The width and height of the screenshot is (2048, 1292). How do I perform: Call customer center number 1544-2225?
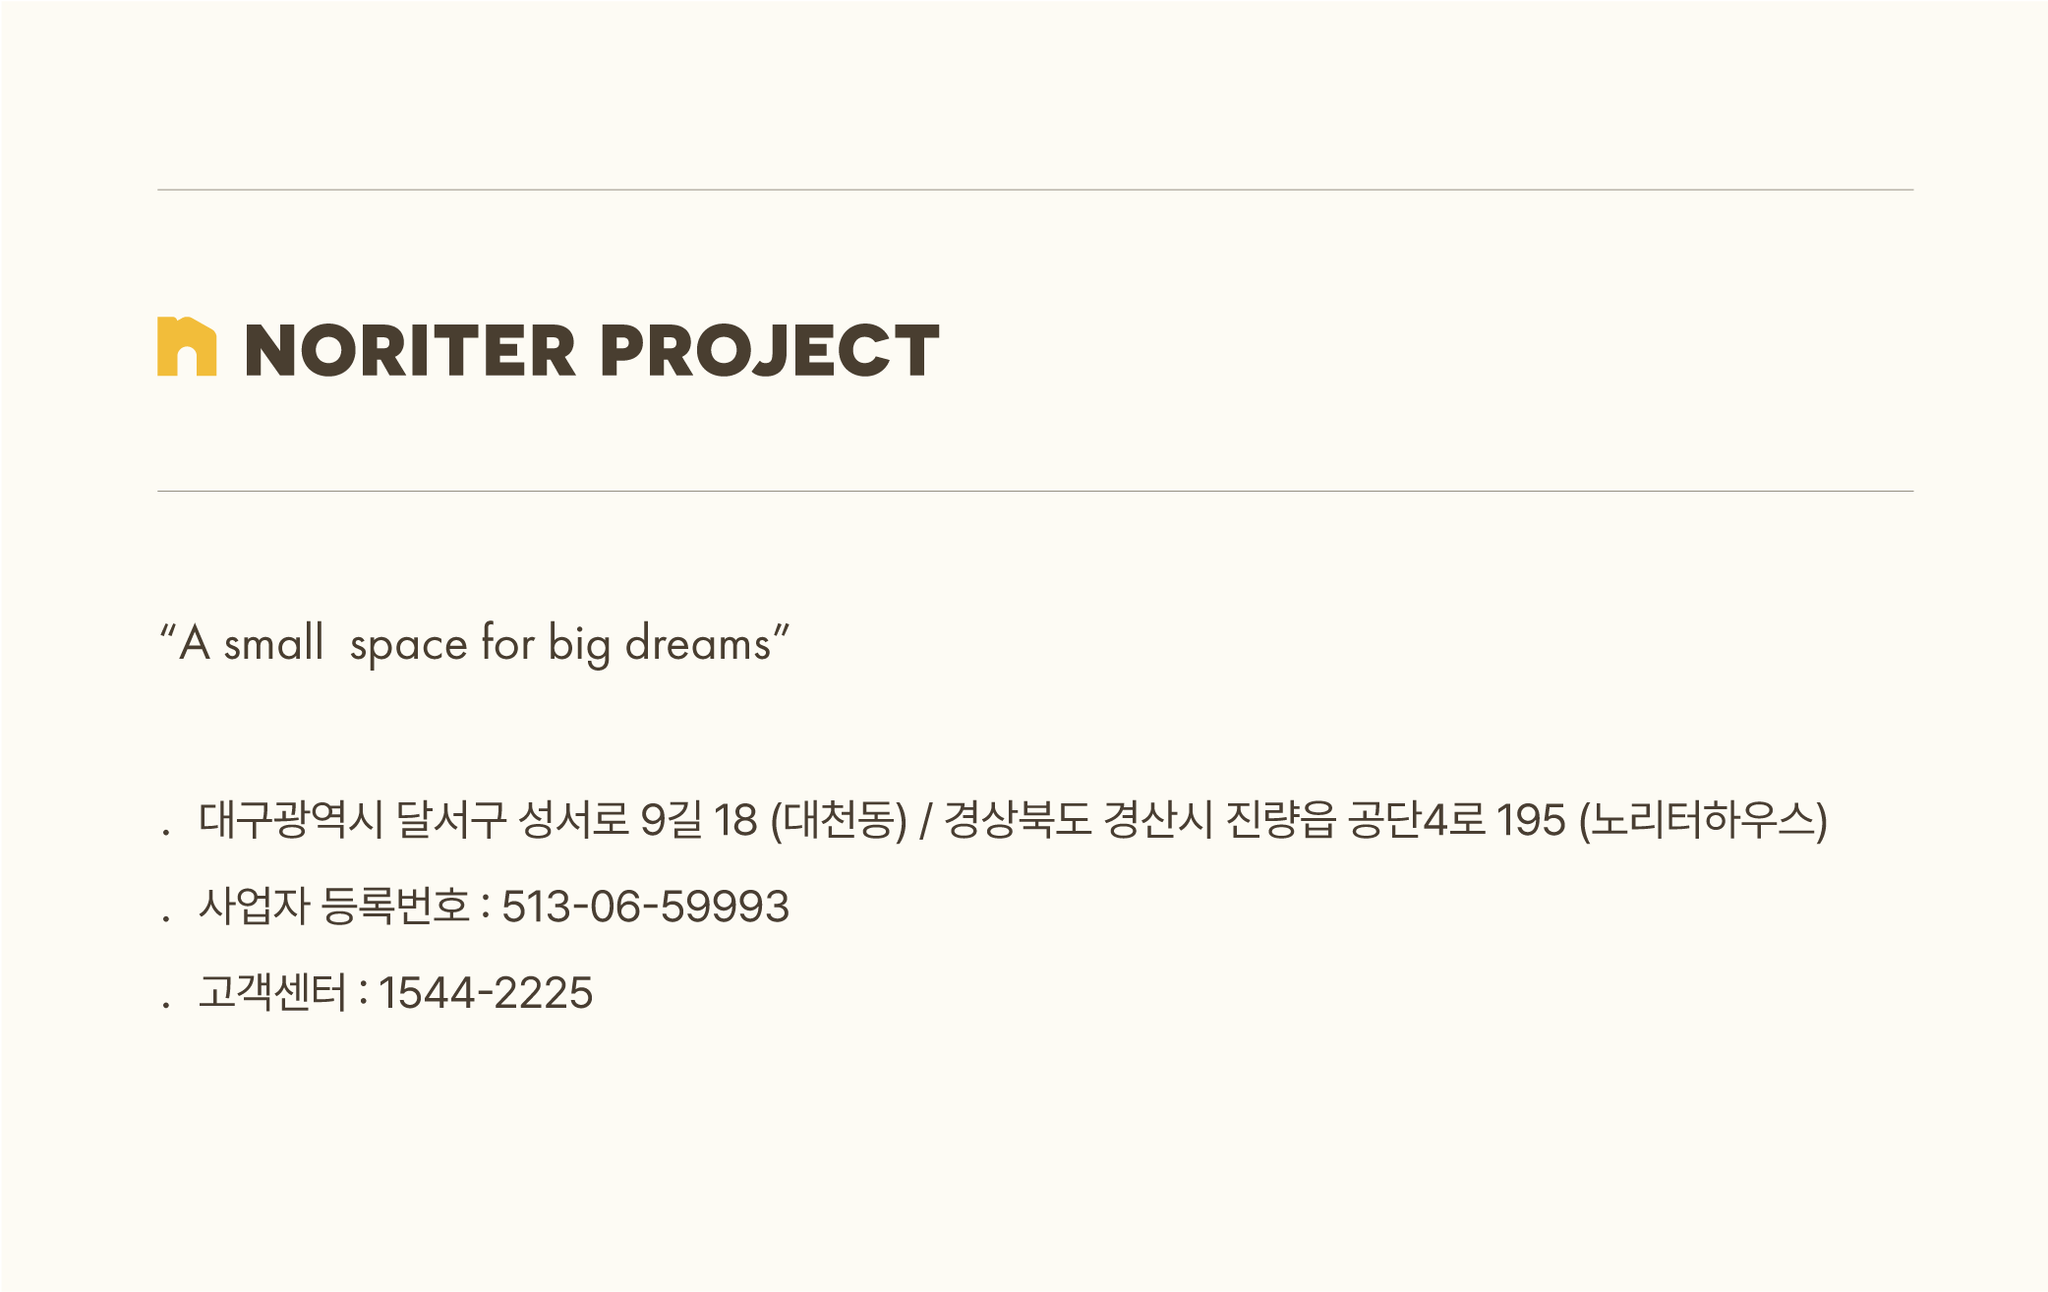tap(485, 993)
